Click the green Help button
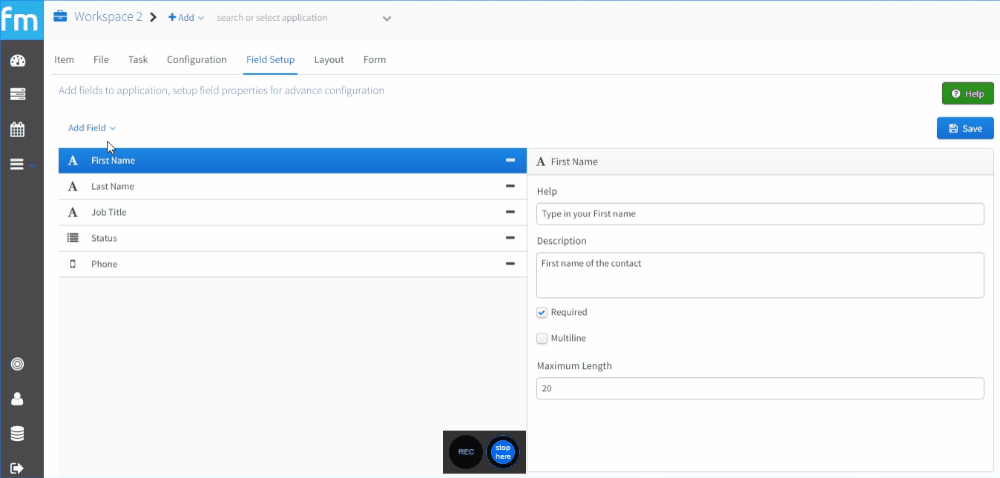Viewport: 1000px width, 478px height. click(x=967, y=94)
